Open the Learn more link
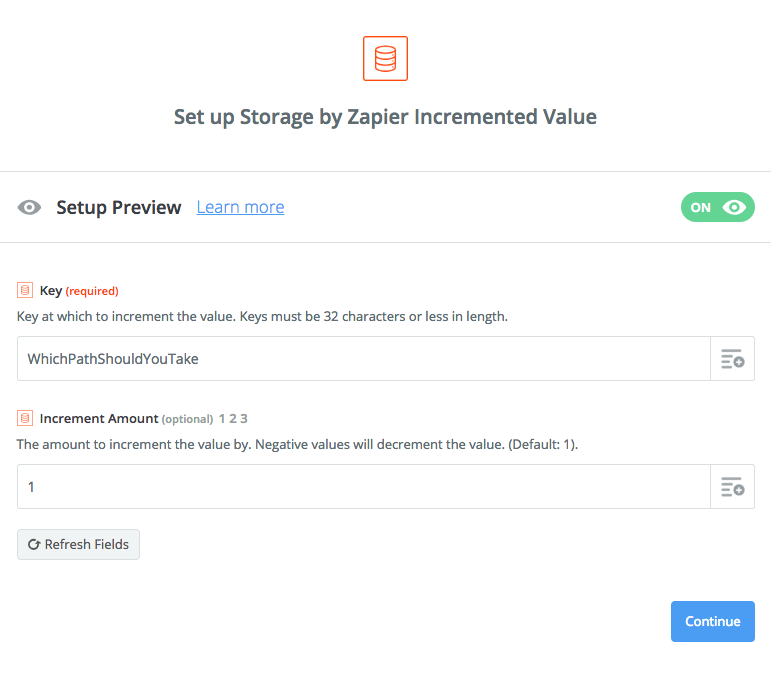The width and height of the screenshot is (771, 678). [240, 207]
